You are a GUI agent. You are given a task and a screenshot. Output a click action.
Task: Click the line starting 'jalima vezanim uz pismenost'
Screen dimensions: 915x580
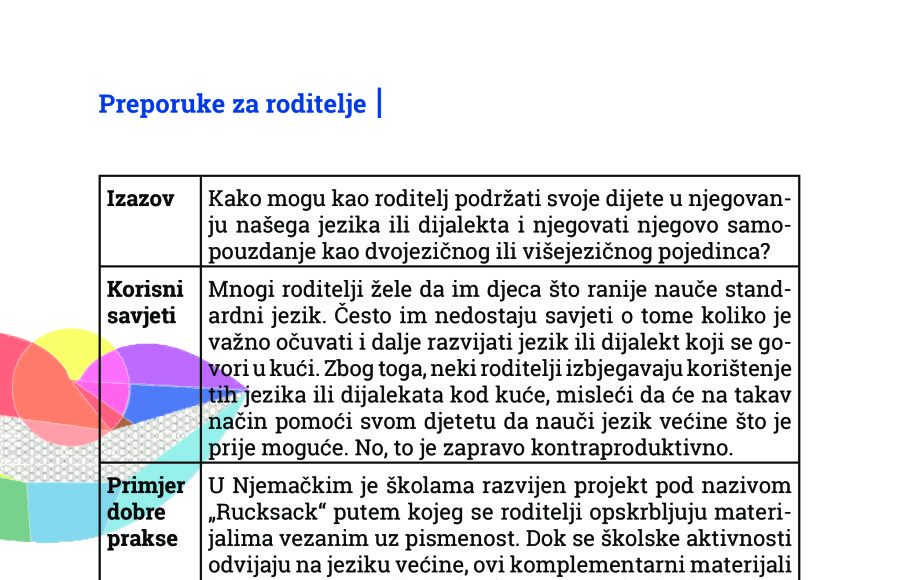click(x=500, y=539)
